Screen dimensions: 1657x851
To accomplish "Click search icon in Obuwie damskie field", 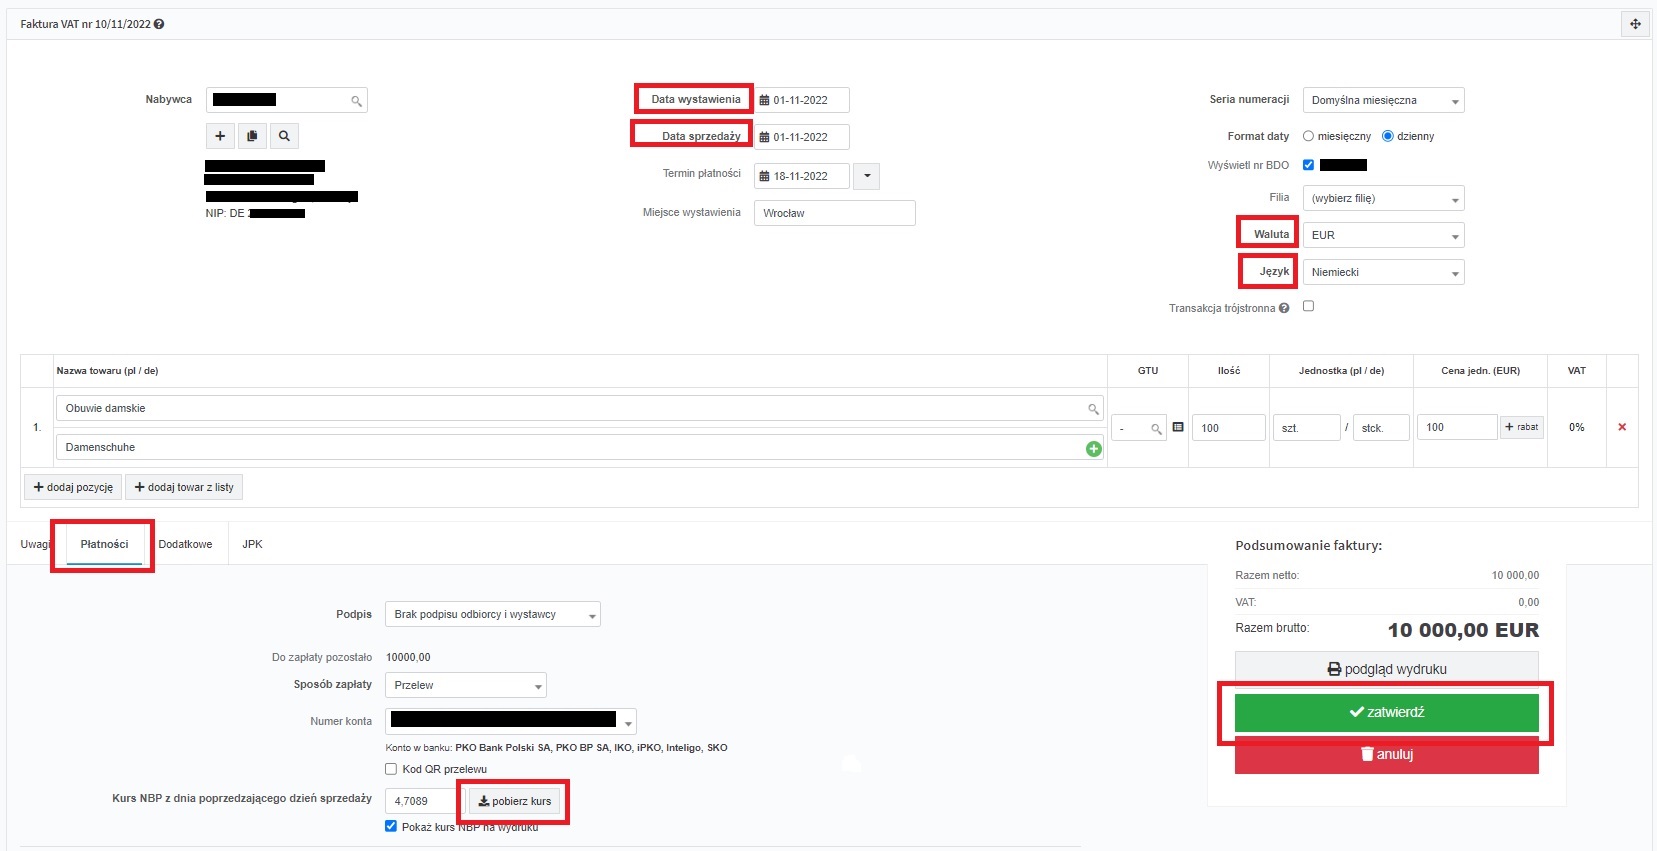I will (1093, 409).
